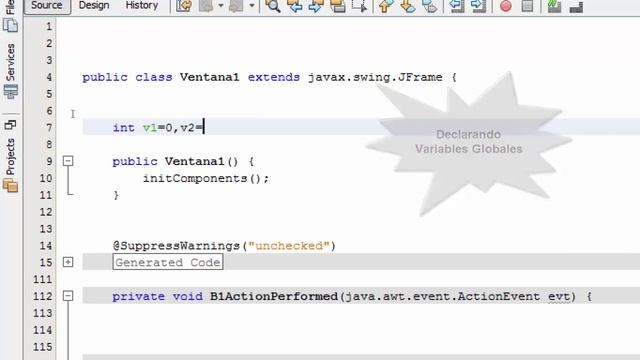Toggle Highlight Search in the editor toolbar
The image size is (640, 360).
pos(338,6)
